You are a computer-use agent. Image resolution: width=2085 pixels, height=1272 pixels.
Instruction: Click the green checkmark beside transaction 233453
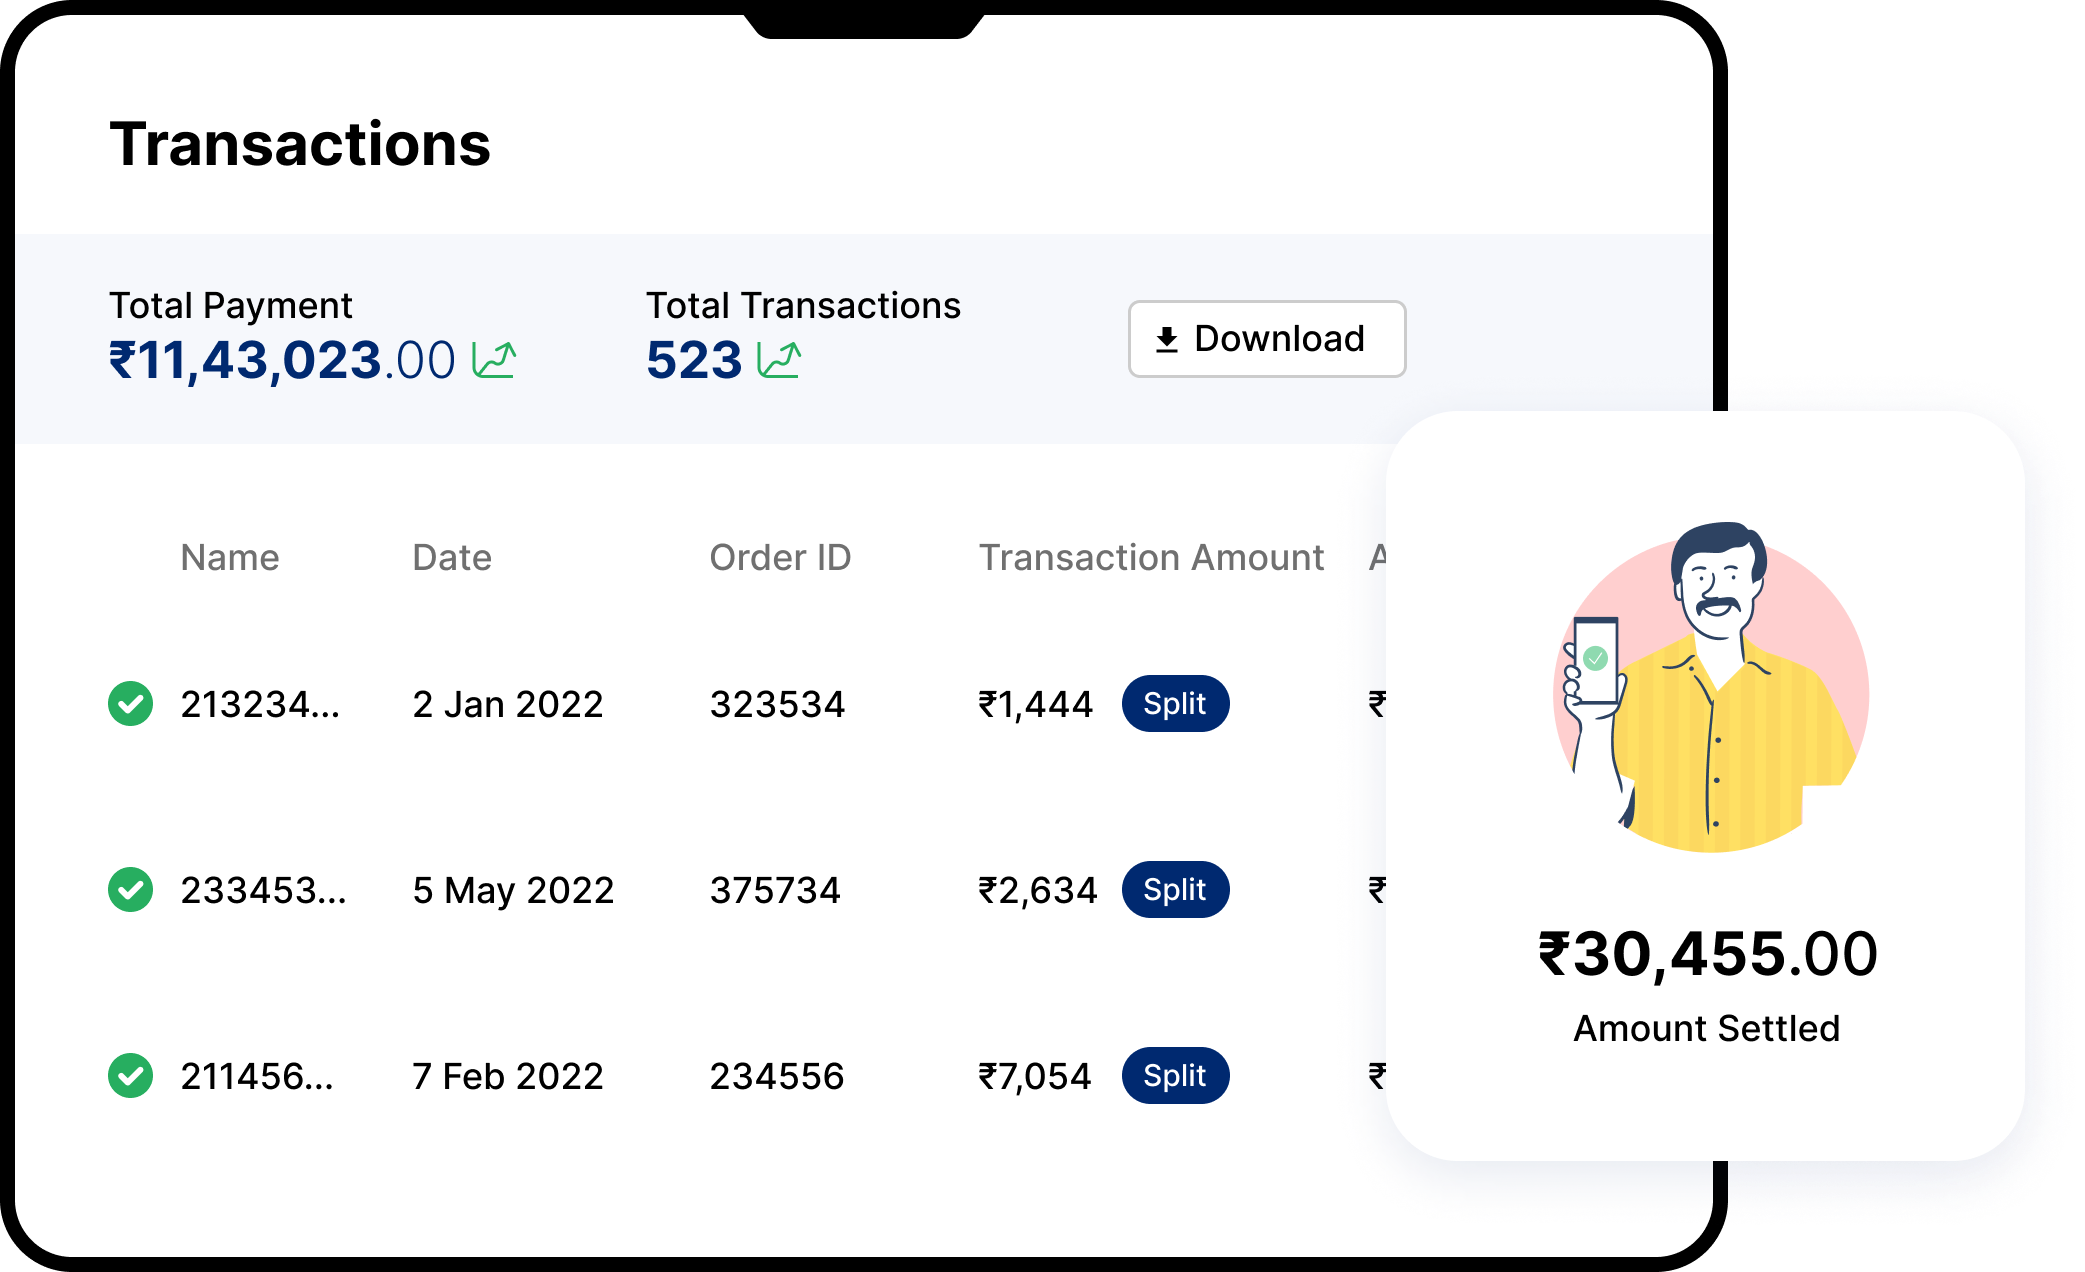tap(130, 890)
